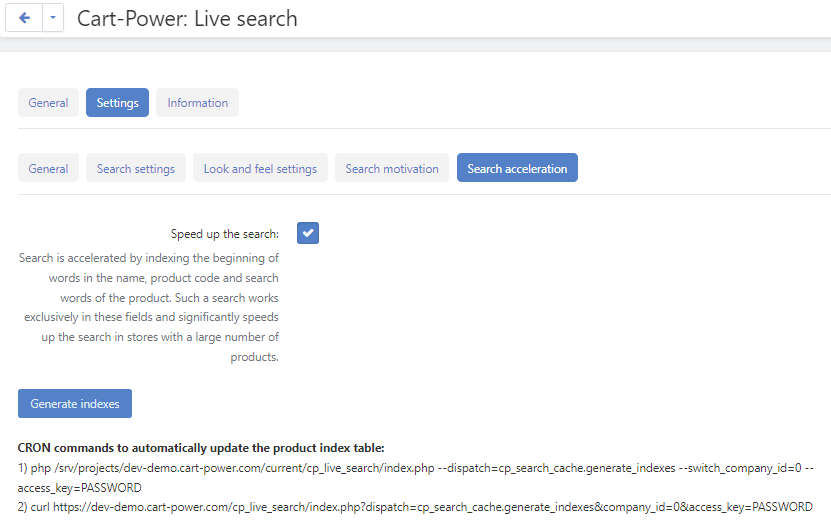
Task: Open the dropdown arrow beside the back button
Action: tap(53, 18)
